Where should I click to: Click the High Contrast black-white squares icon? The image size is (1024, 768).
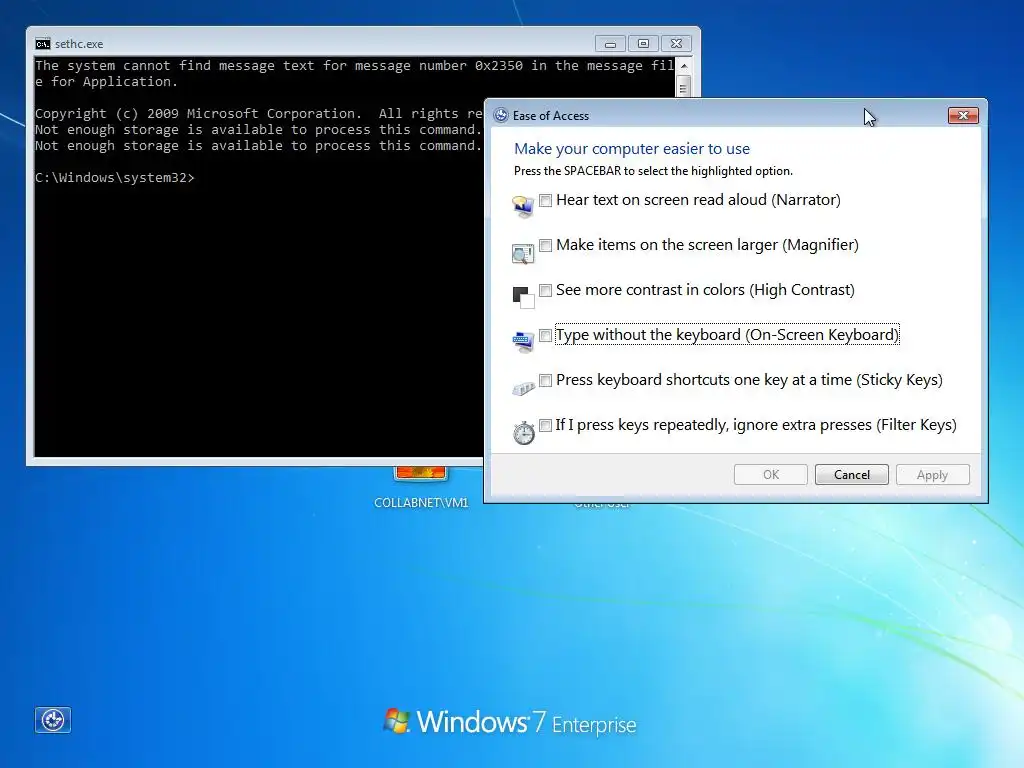(523, 297)
